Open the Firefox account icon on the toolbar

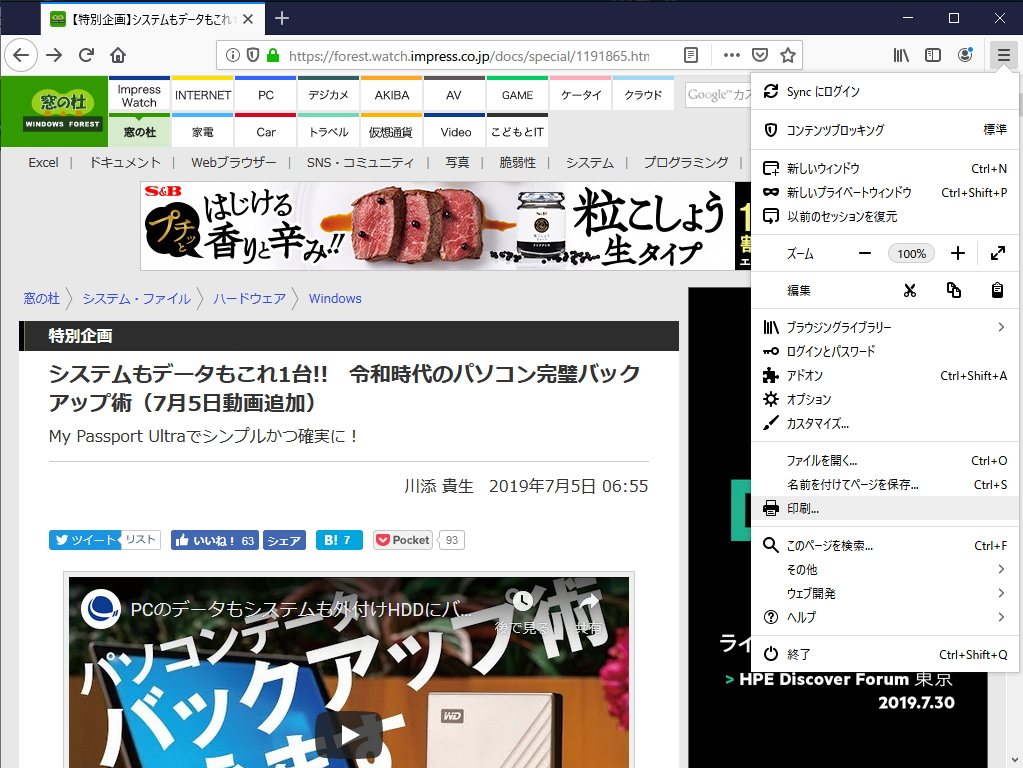coord(965,55)
